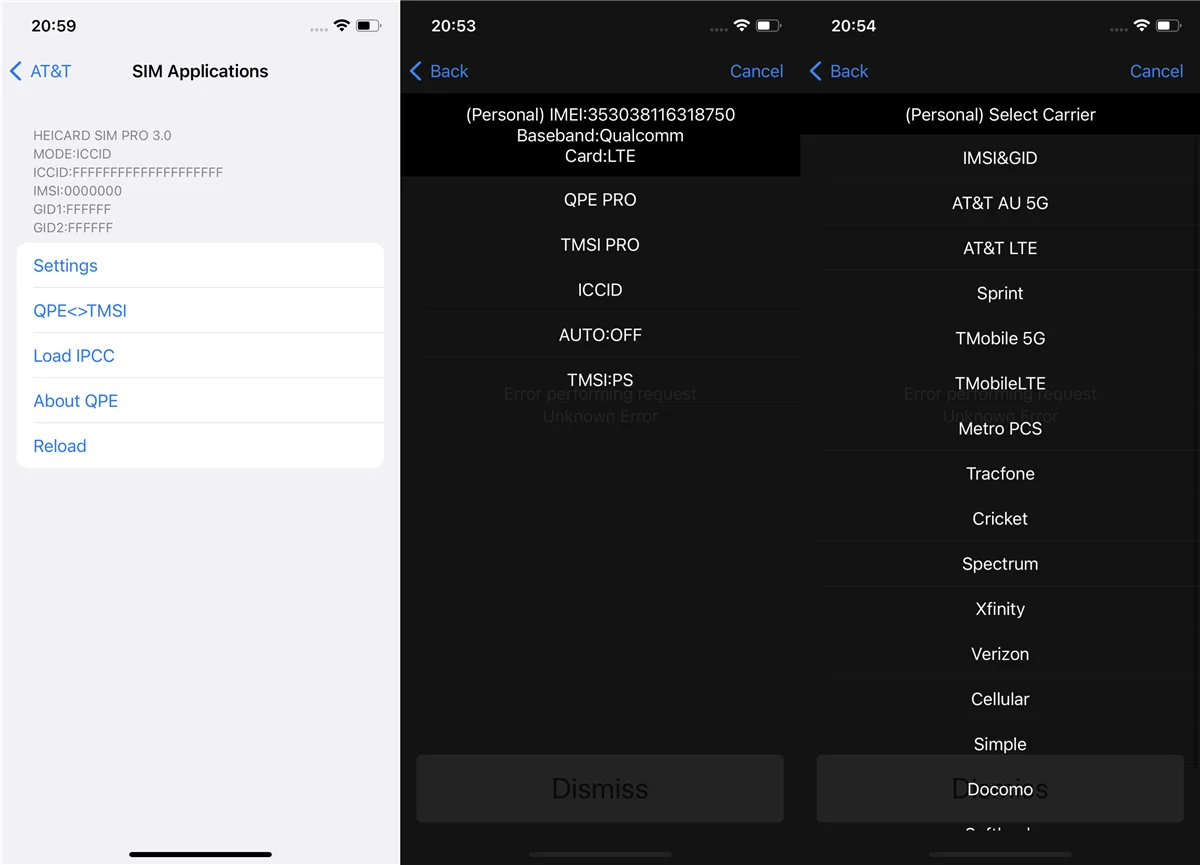The width and height of the screenshot is (1200, 865).
Task: Select TMSI PRO mode
Action: coord(600,245)
